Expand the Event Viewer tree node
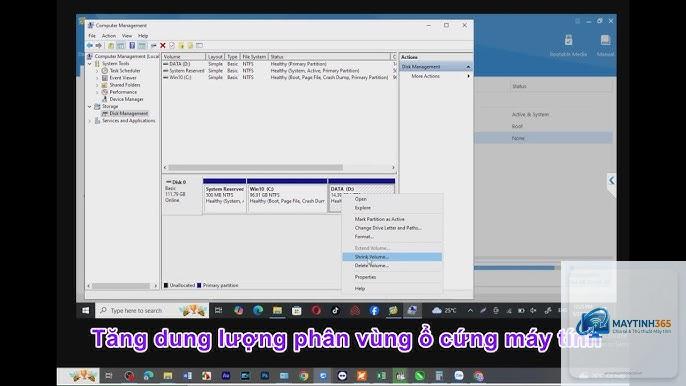686x386 pixels. coord(97,77)
